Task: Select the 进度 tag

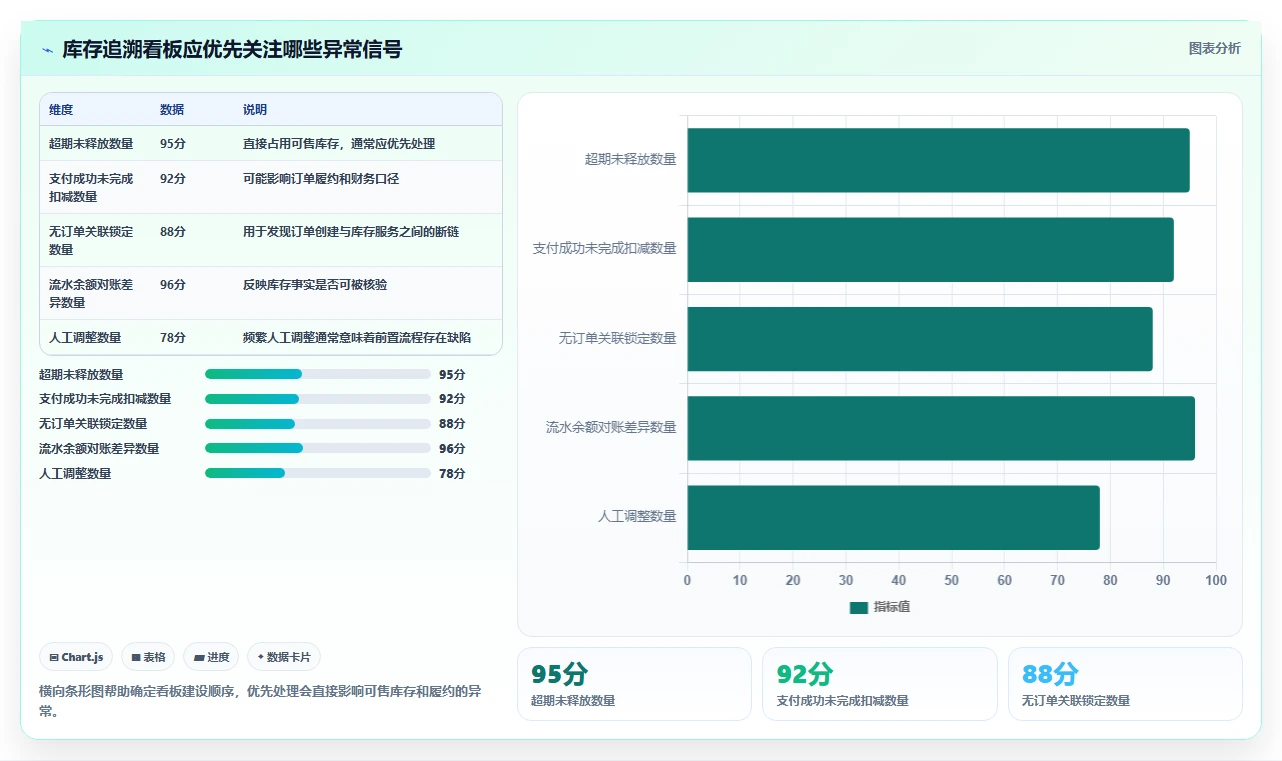Action: click(211, 657)
